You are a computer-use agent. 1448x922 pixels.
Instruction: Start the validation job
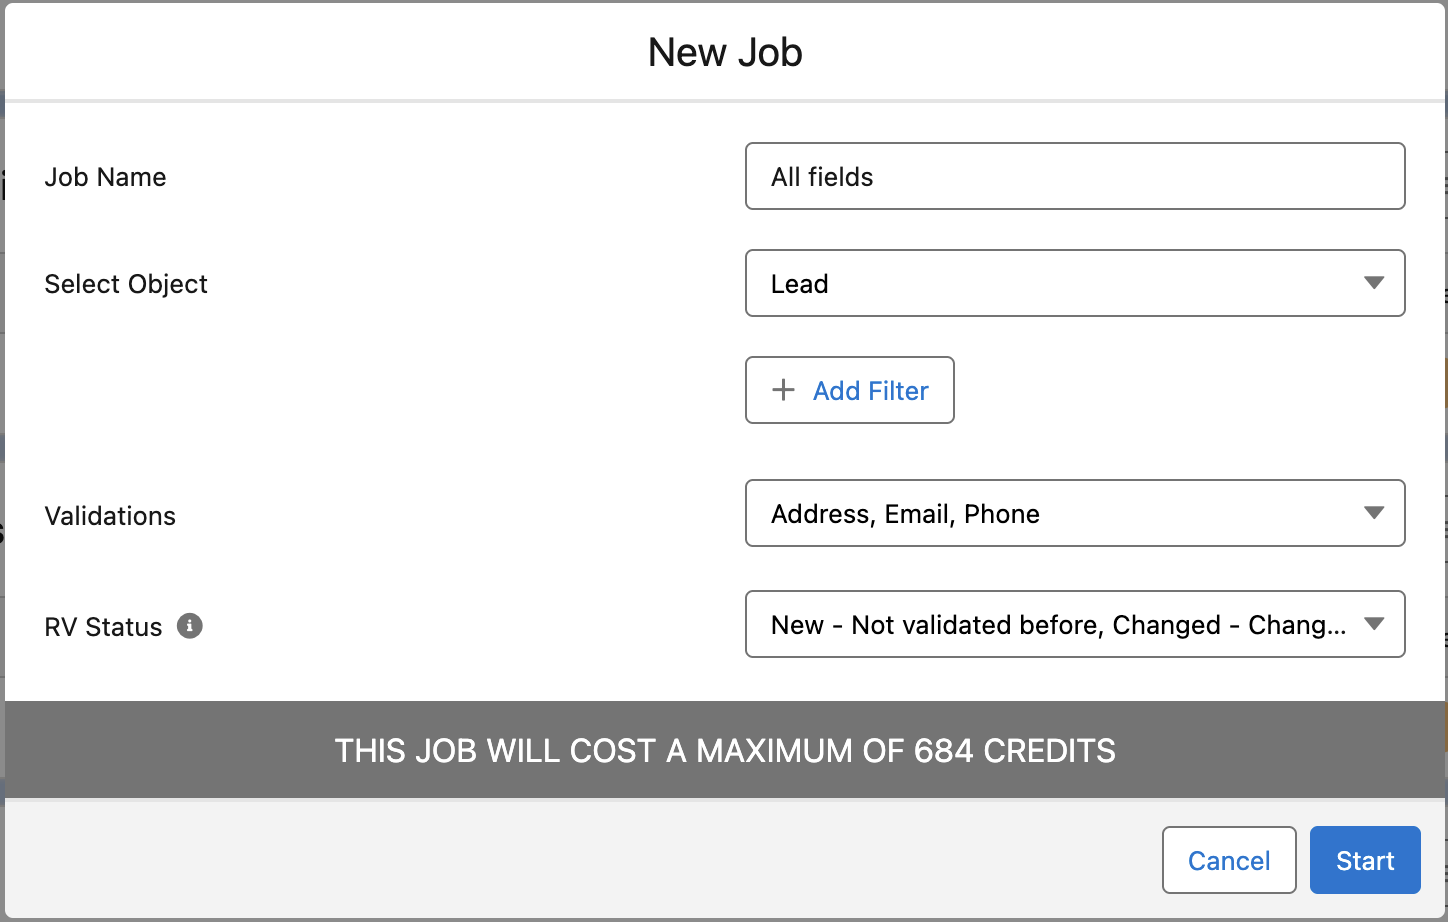coord(1365,860)
